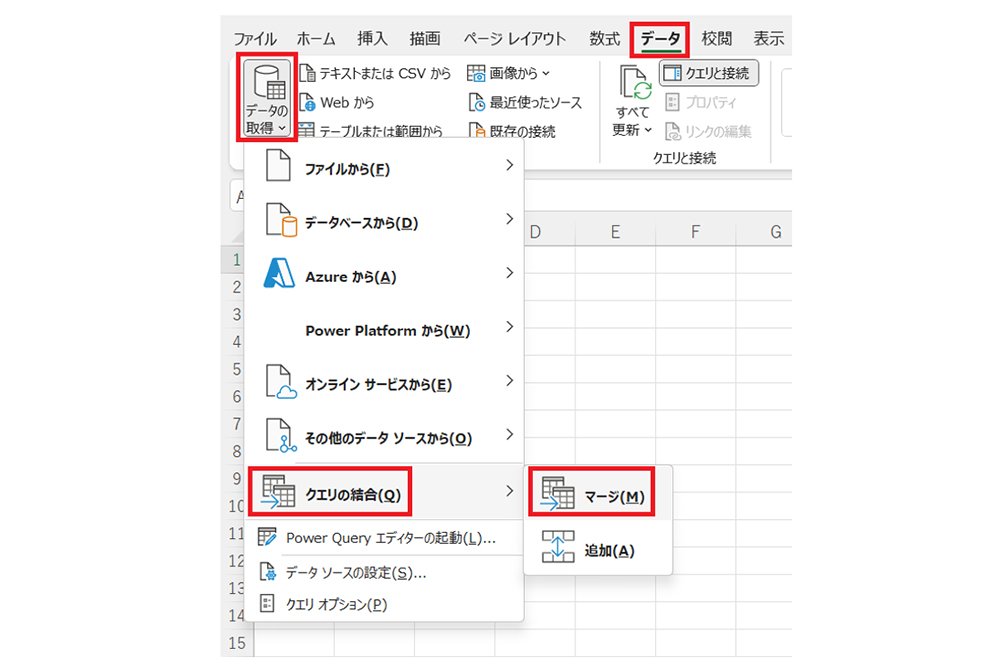Switch to 描画 tab

(x=425, y=39)
